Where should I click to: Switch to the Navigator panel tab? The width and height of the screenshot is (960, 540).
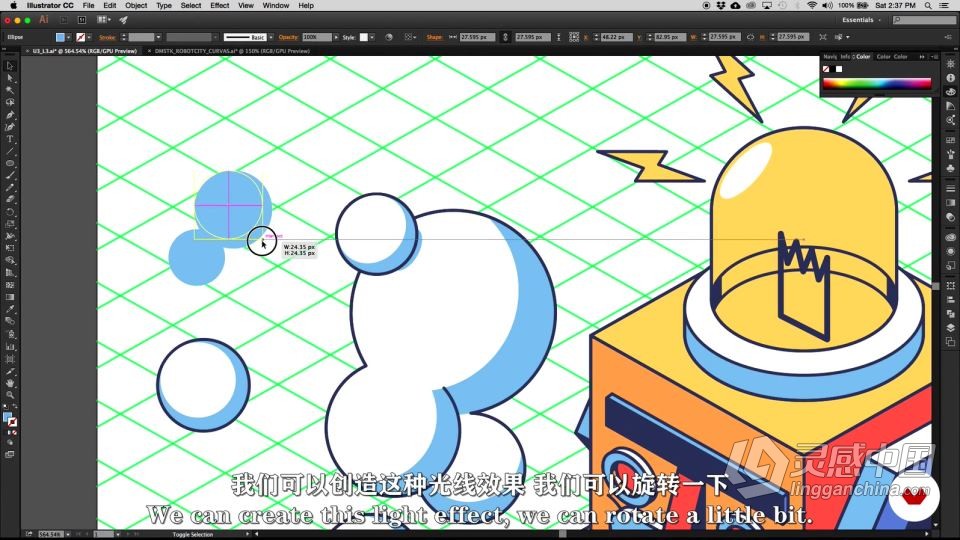click(x=830, y=56)
